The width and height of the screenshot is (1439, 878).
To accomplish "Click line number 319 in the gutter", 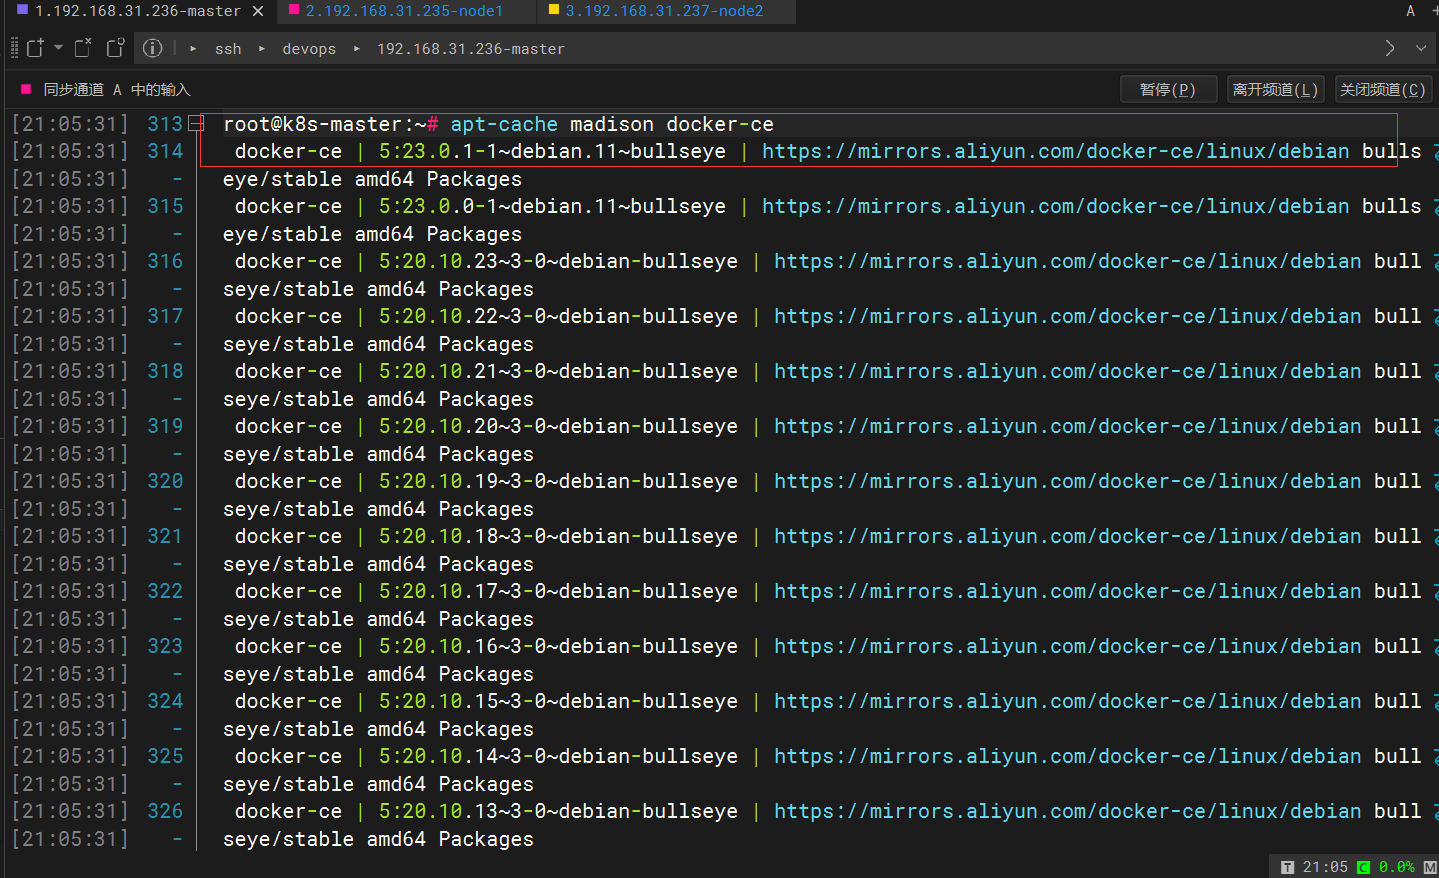I will tap(165, 426).
